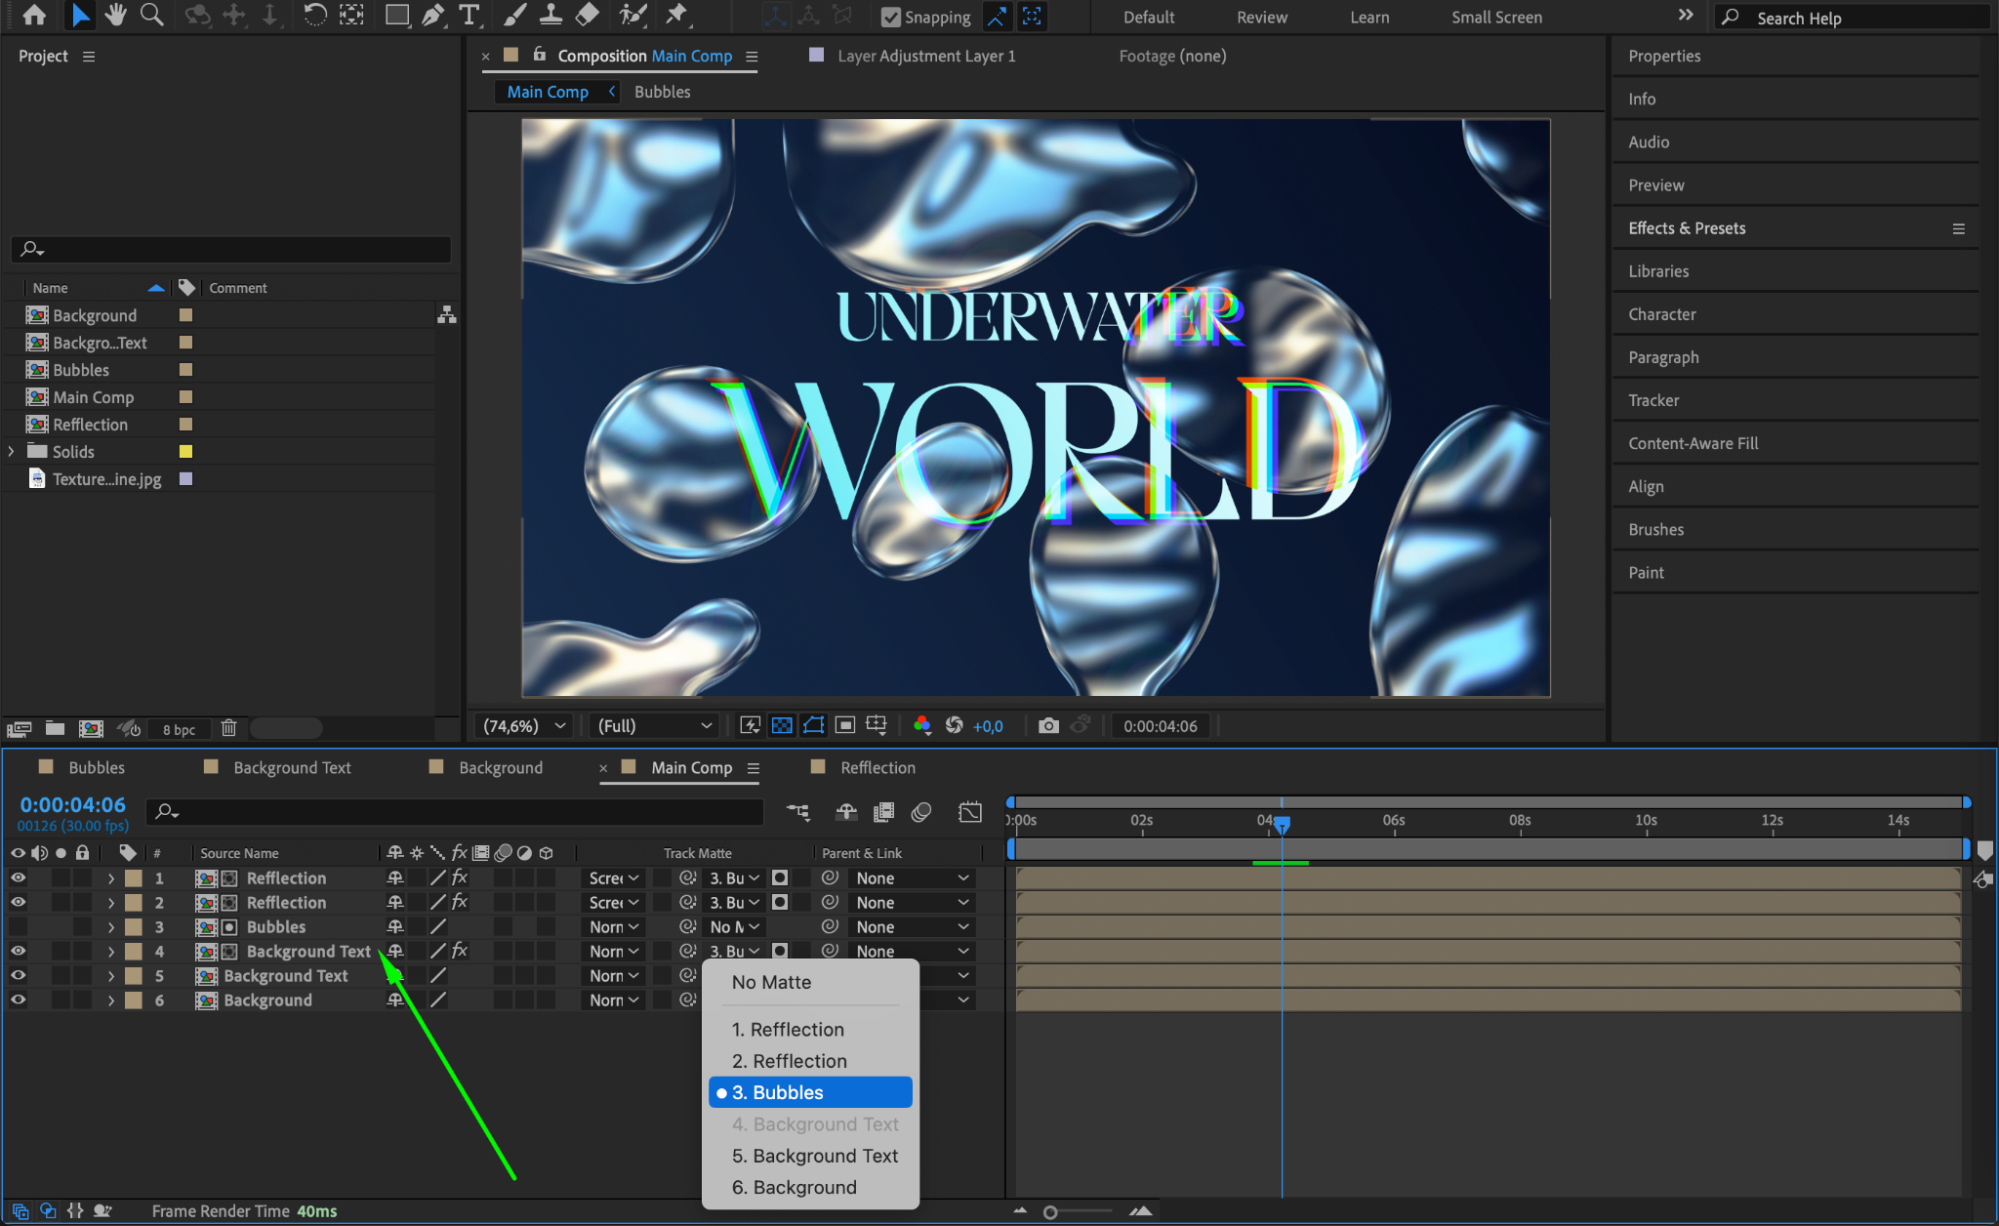Show the Bubbles layer visibility
The height and width of the screenshot is (1226, 1999).
tap(18, 927)
